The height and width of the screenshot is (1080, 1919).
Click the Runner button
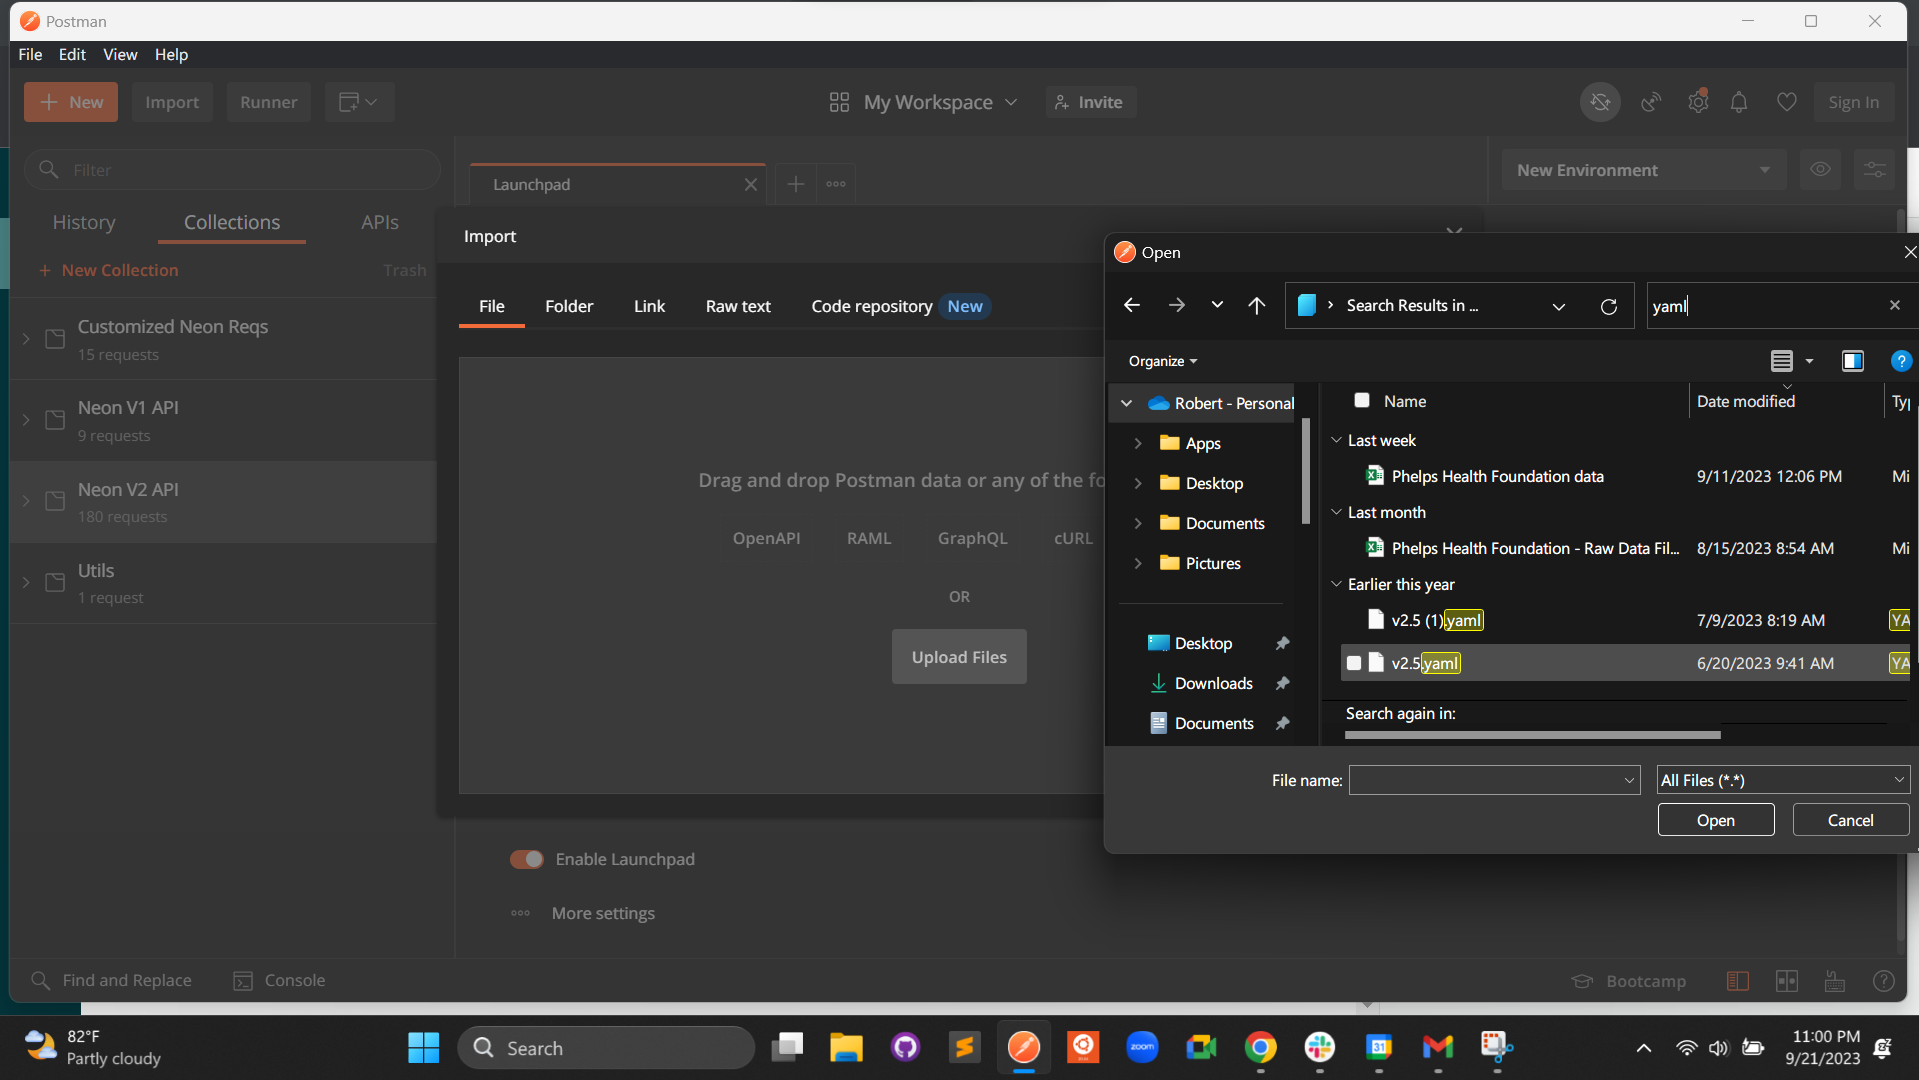[269, 102]
